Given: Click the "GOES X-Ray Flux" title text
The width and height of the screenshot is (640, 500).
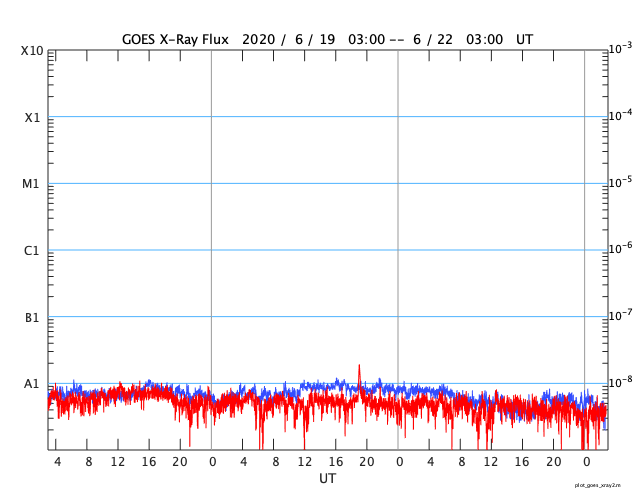Looking at the screenshot, I should [x=175, y=40].
